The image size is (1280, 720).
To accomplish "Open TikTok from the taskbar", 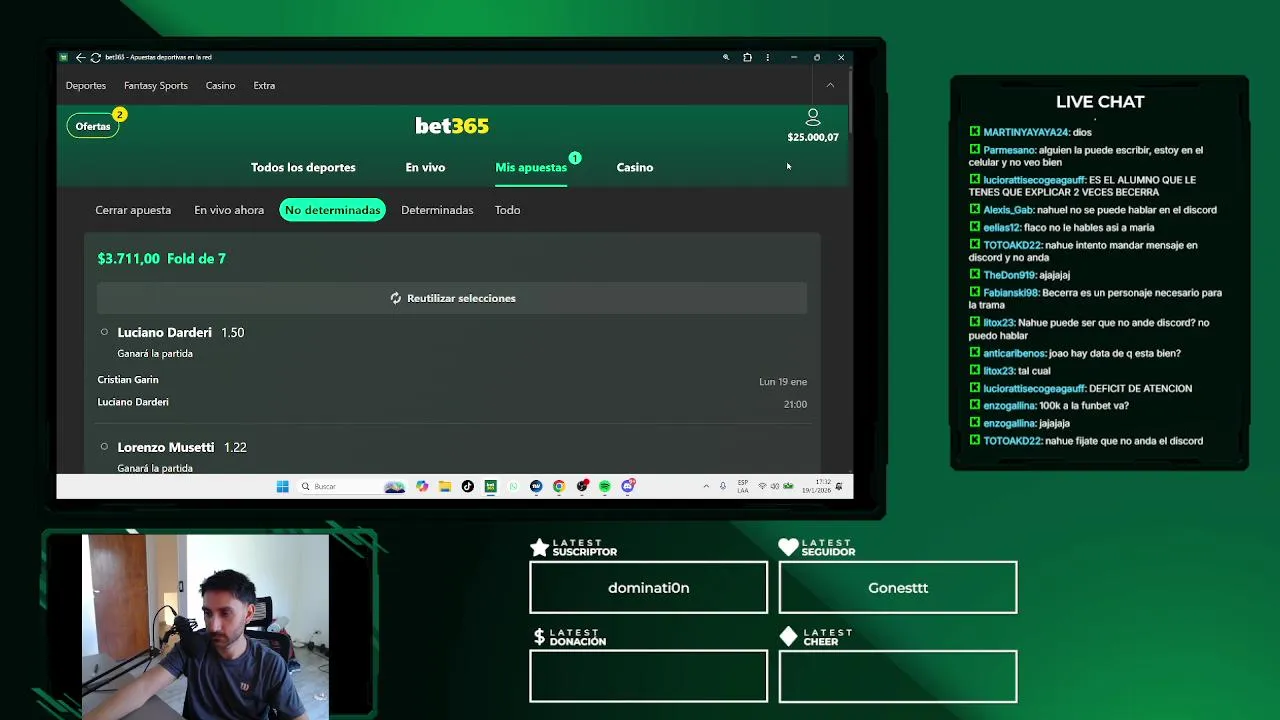I will 467,486.
